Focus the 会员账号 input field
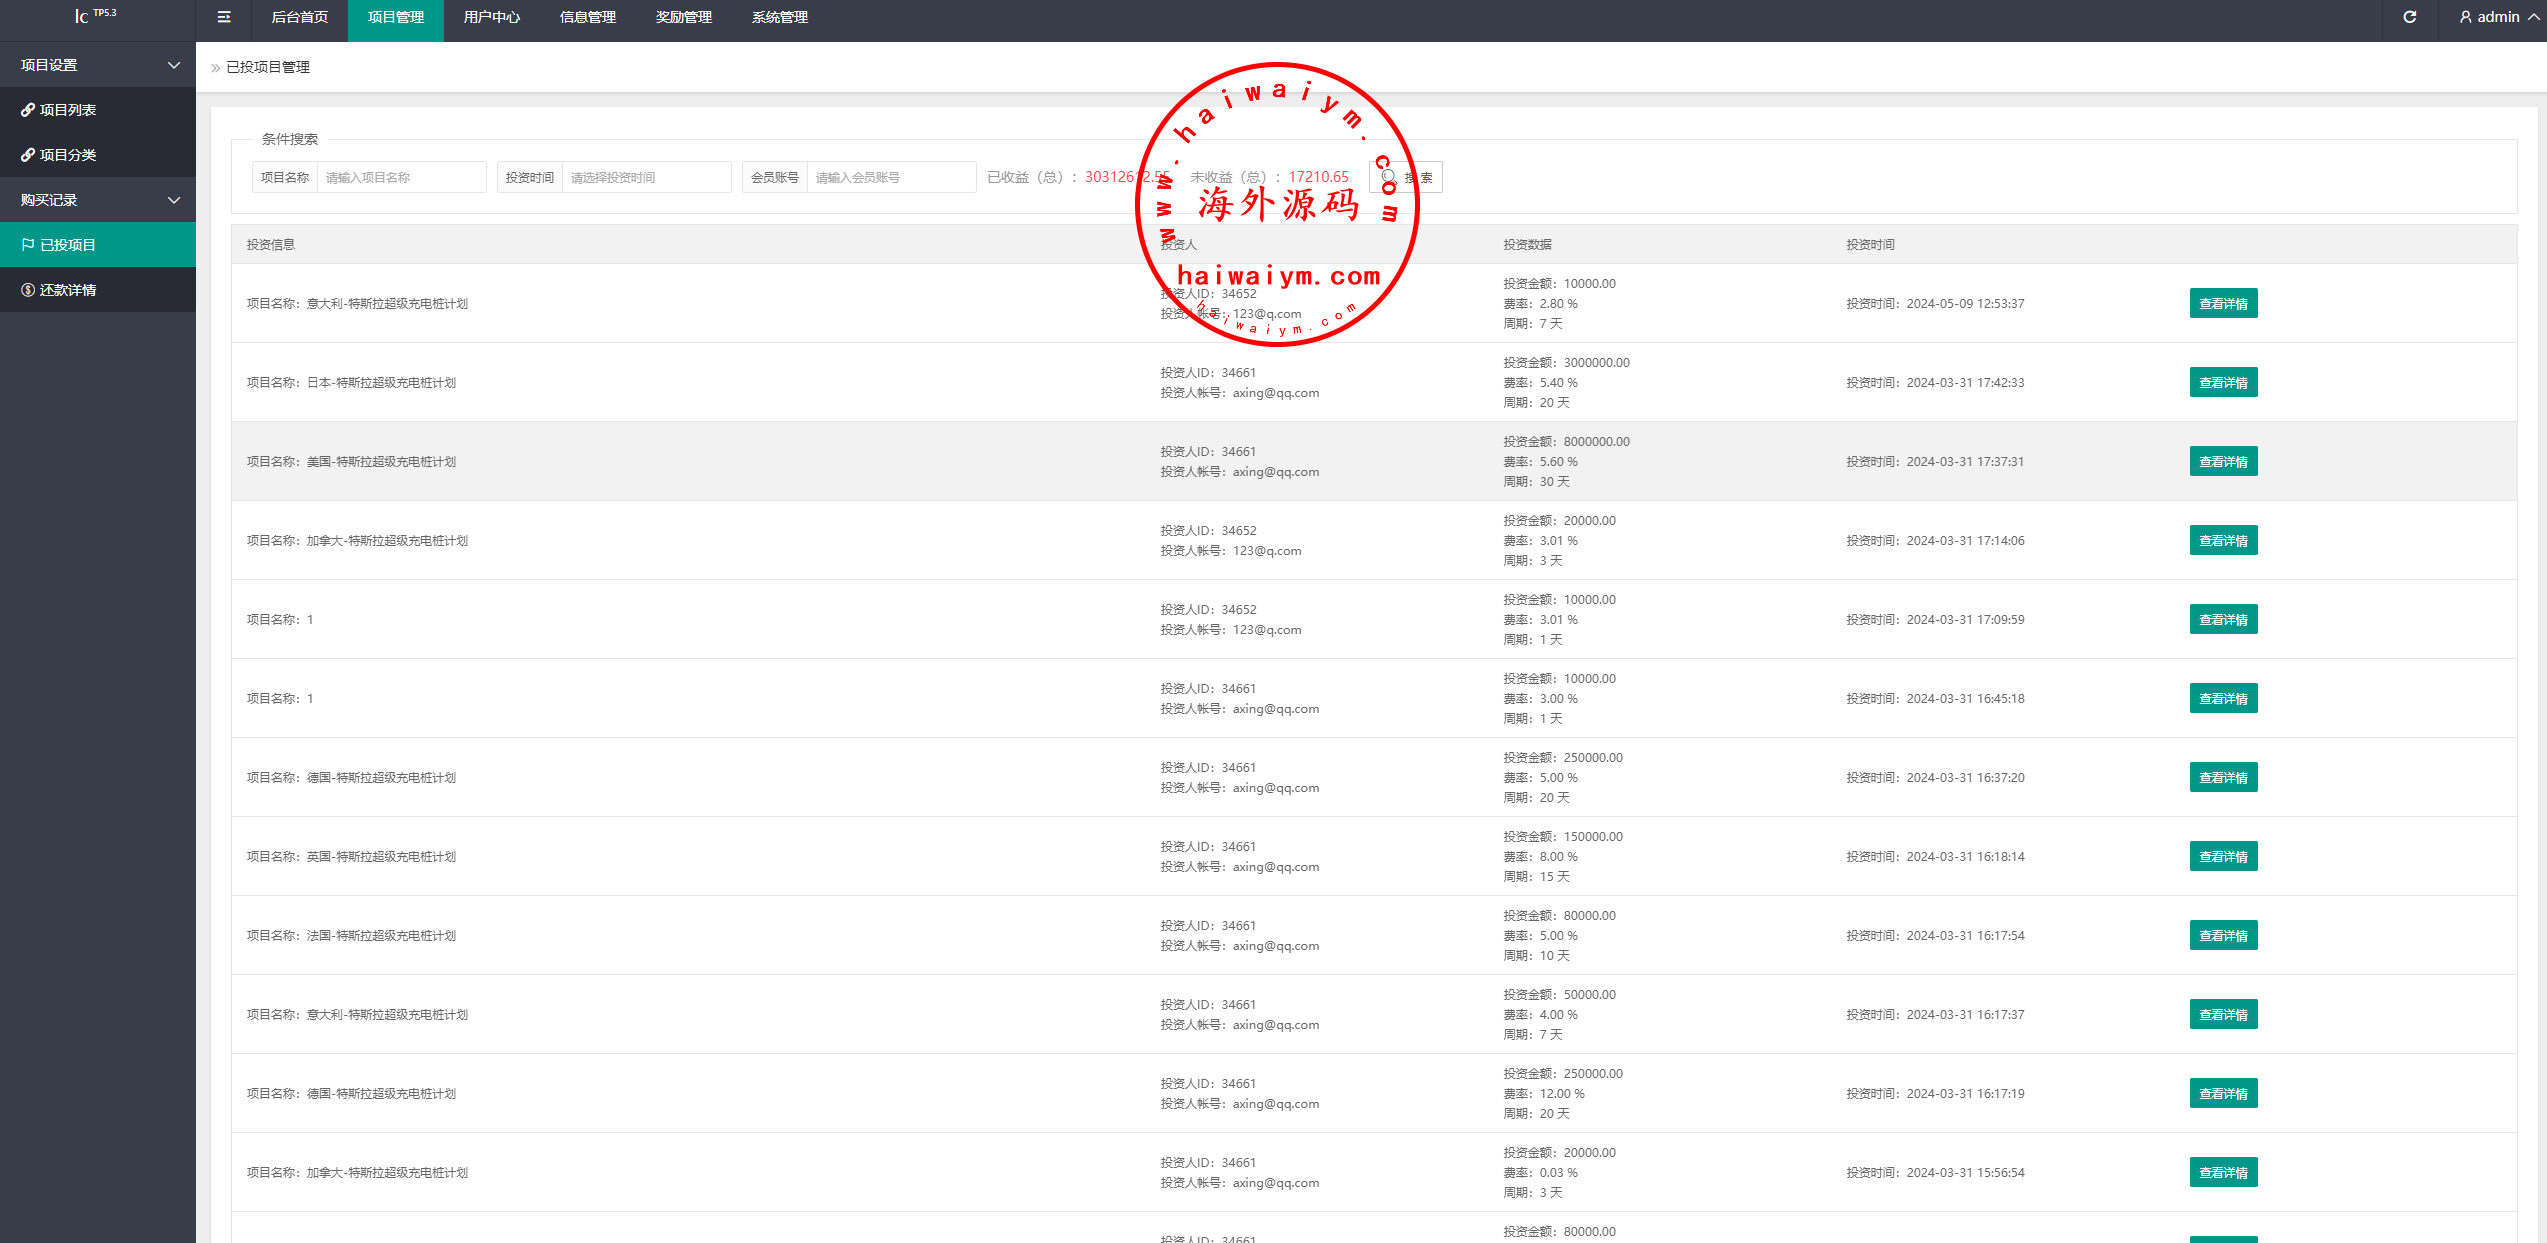Viewport: 2547px width, 1243px height. pyautogui.click(x=890, y=178)
